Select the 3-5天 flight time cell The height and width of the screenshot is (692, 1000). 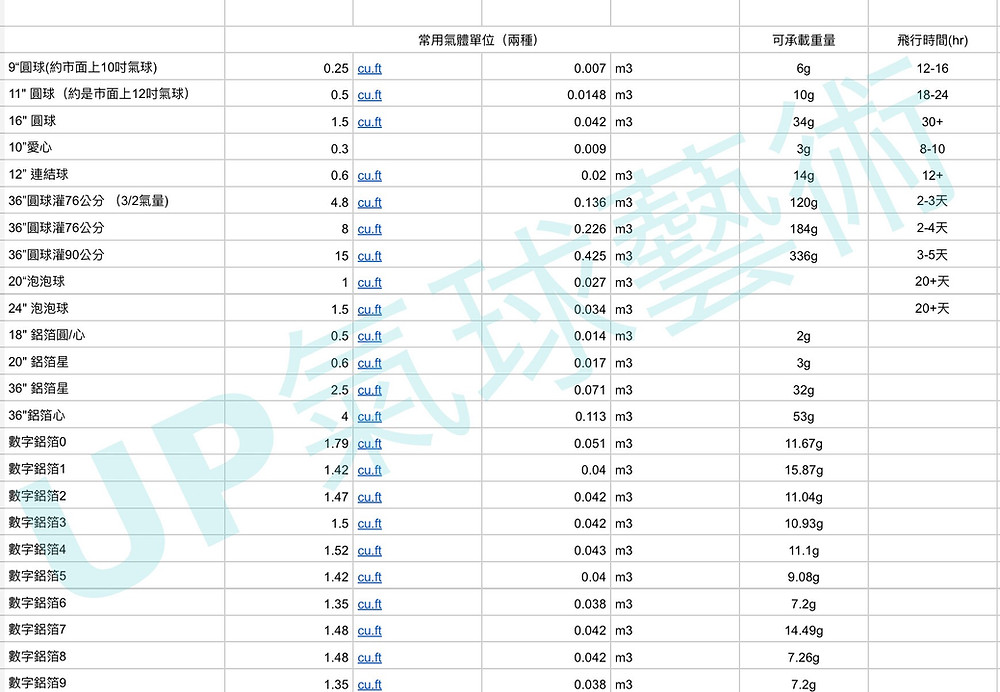(934, 254)
